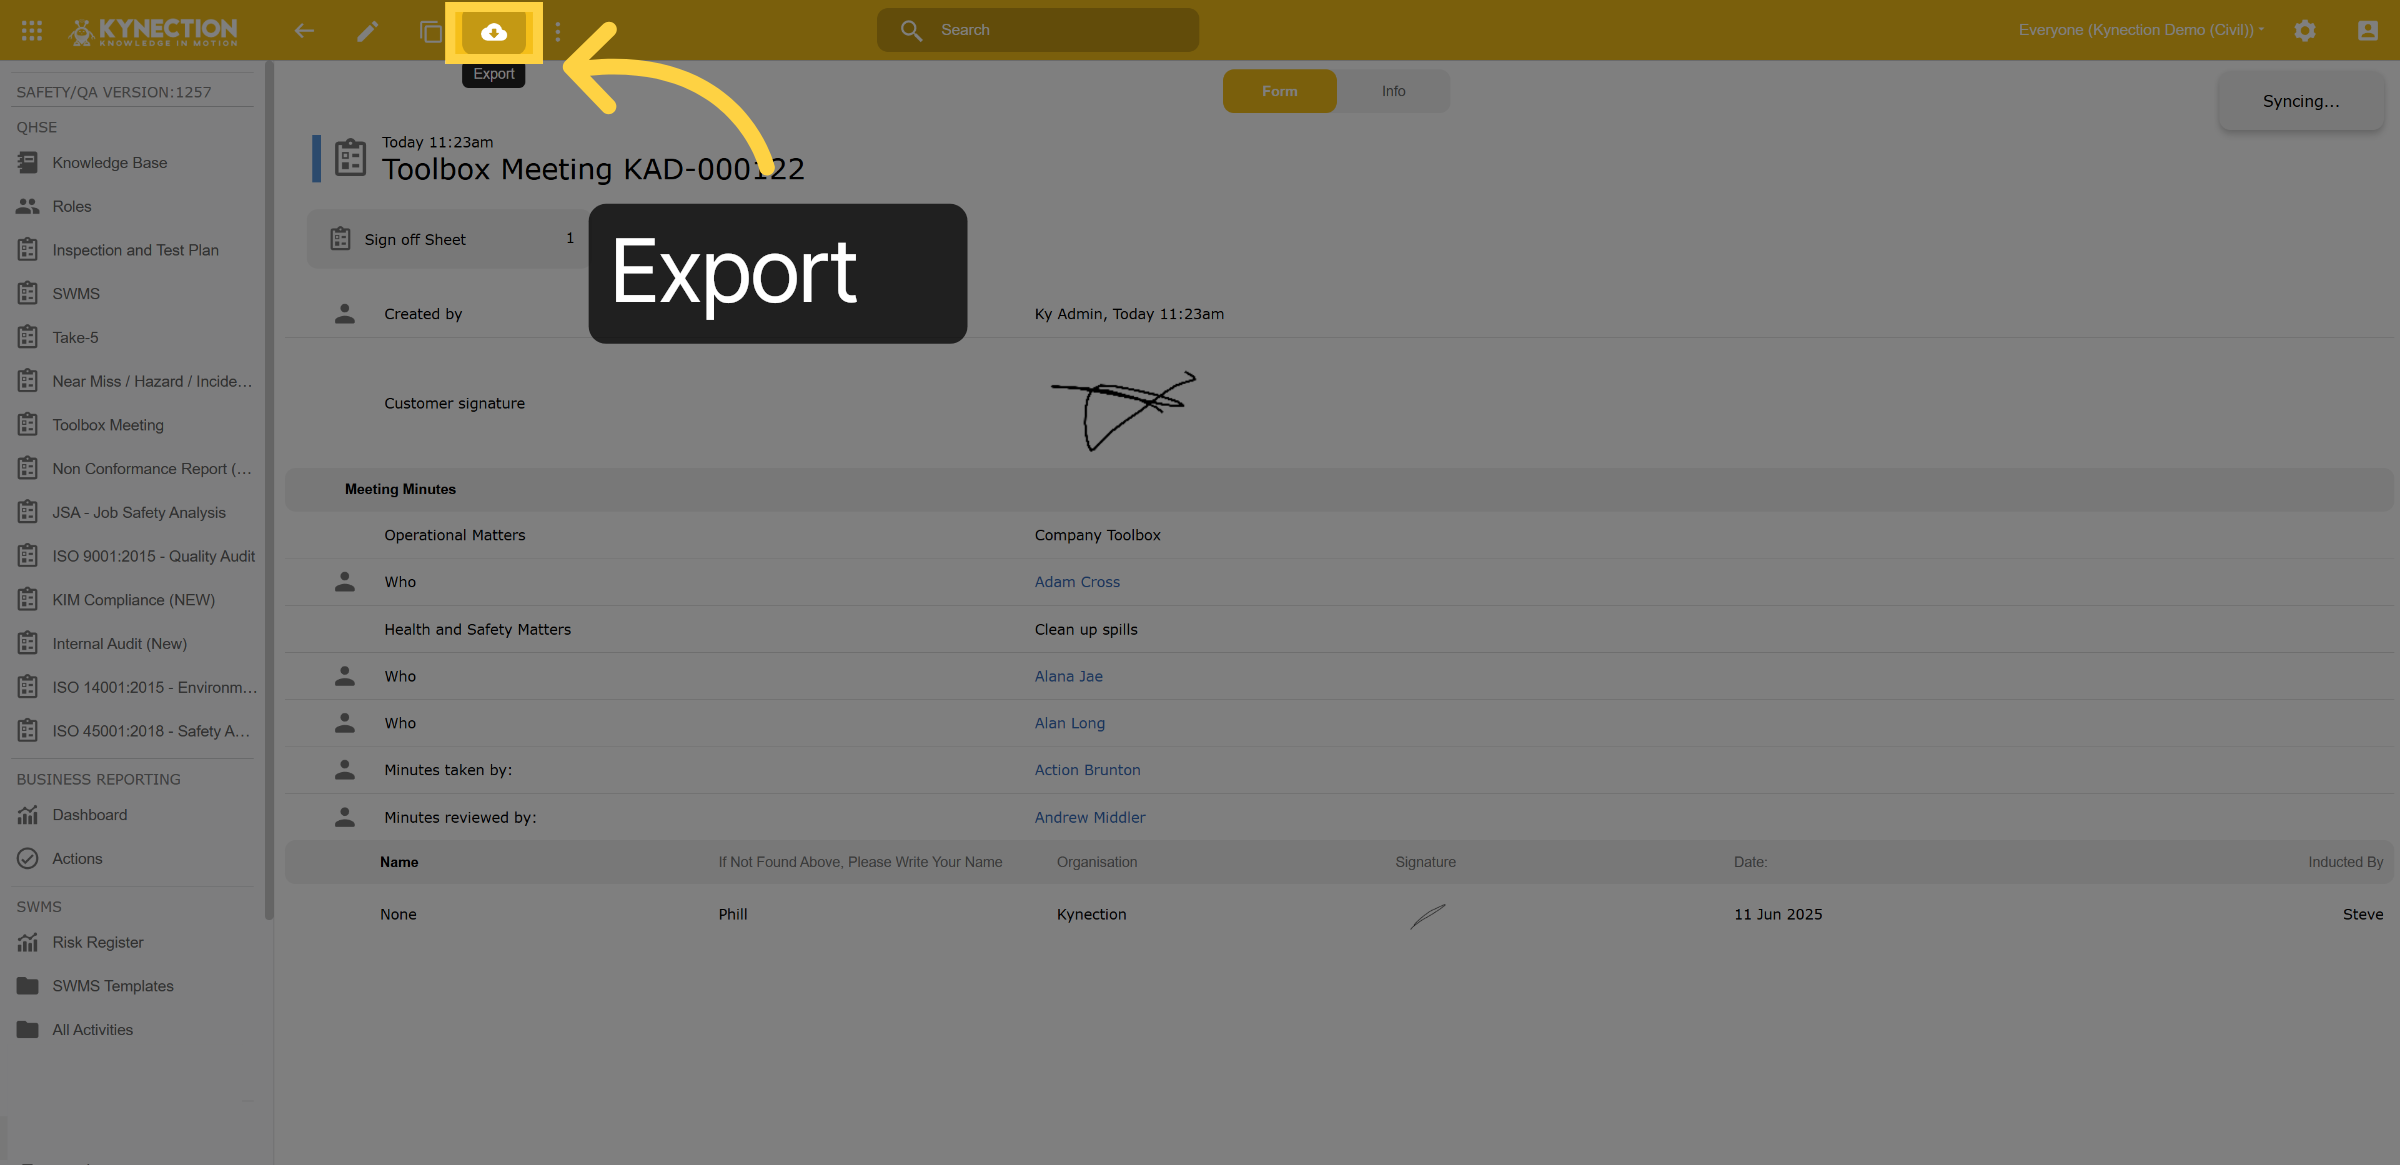Click the person icon beside Minutes reviewed by
The width and height of the screenshot is (2400, 1165).
345,817
